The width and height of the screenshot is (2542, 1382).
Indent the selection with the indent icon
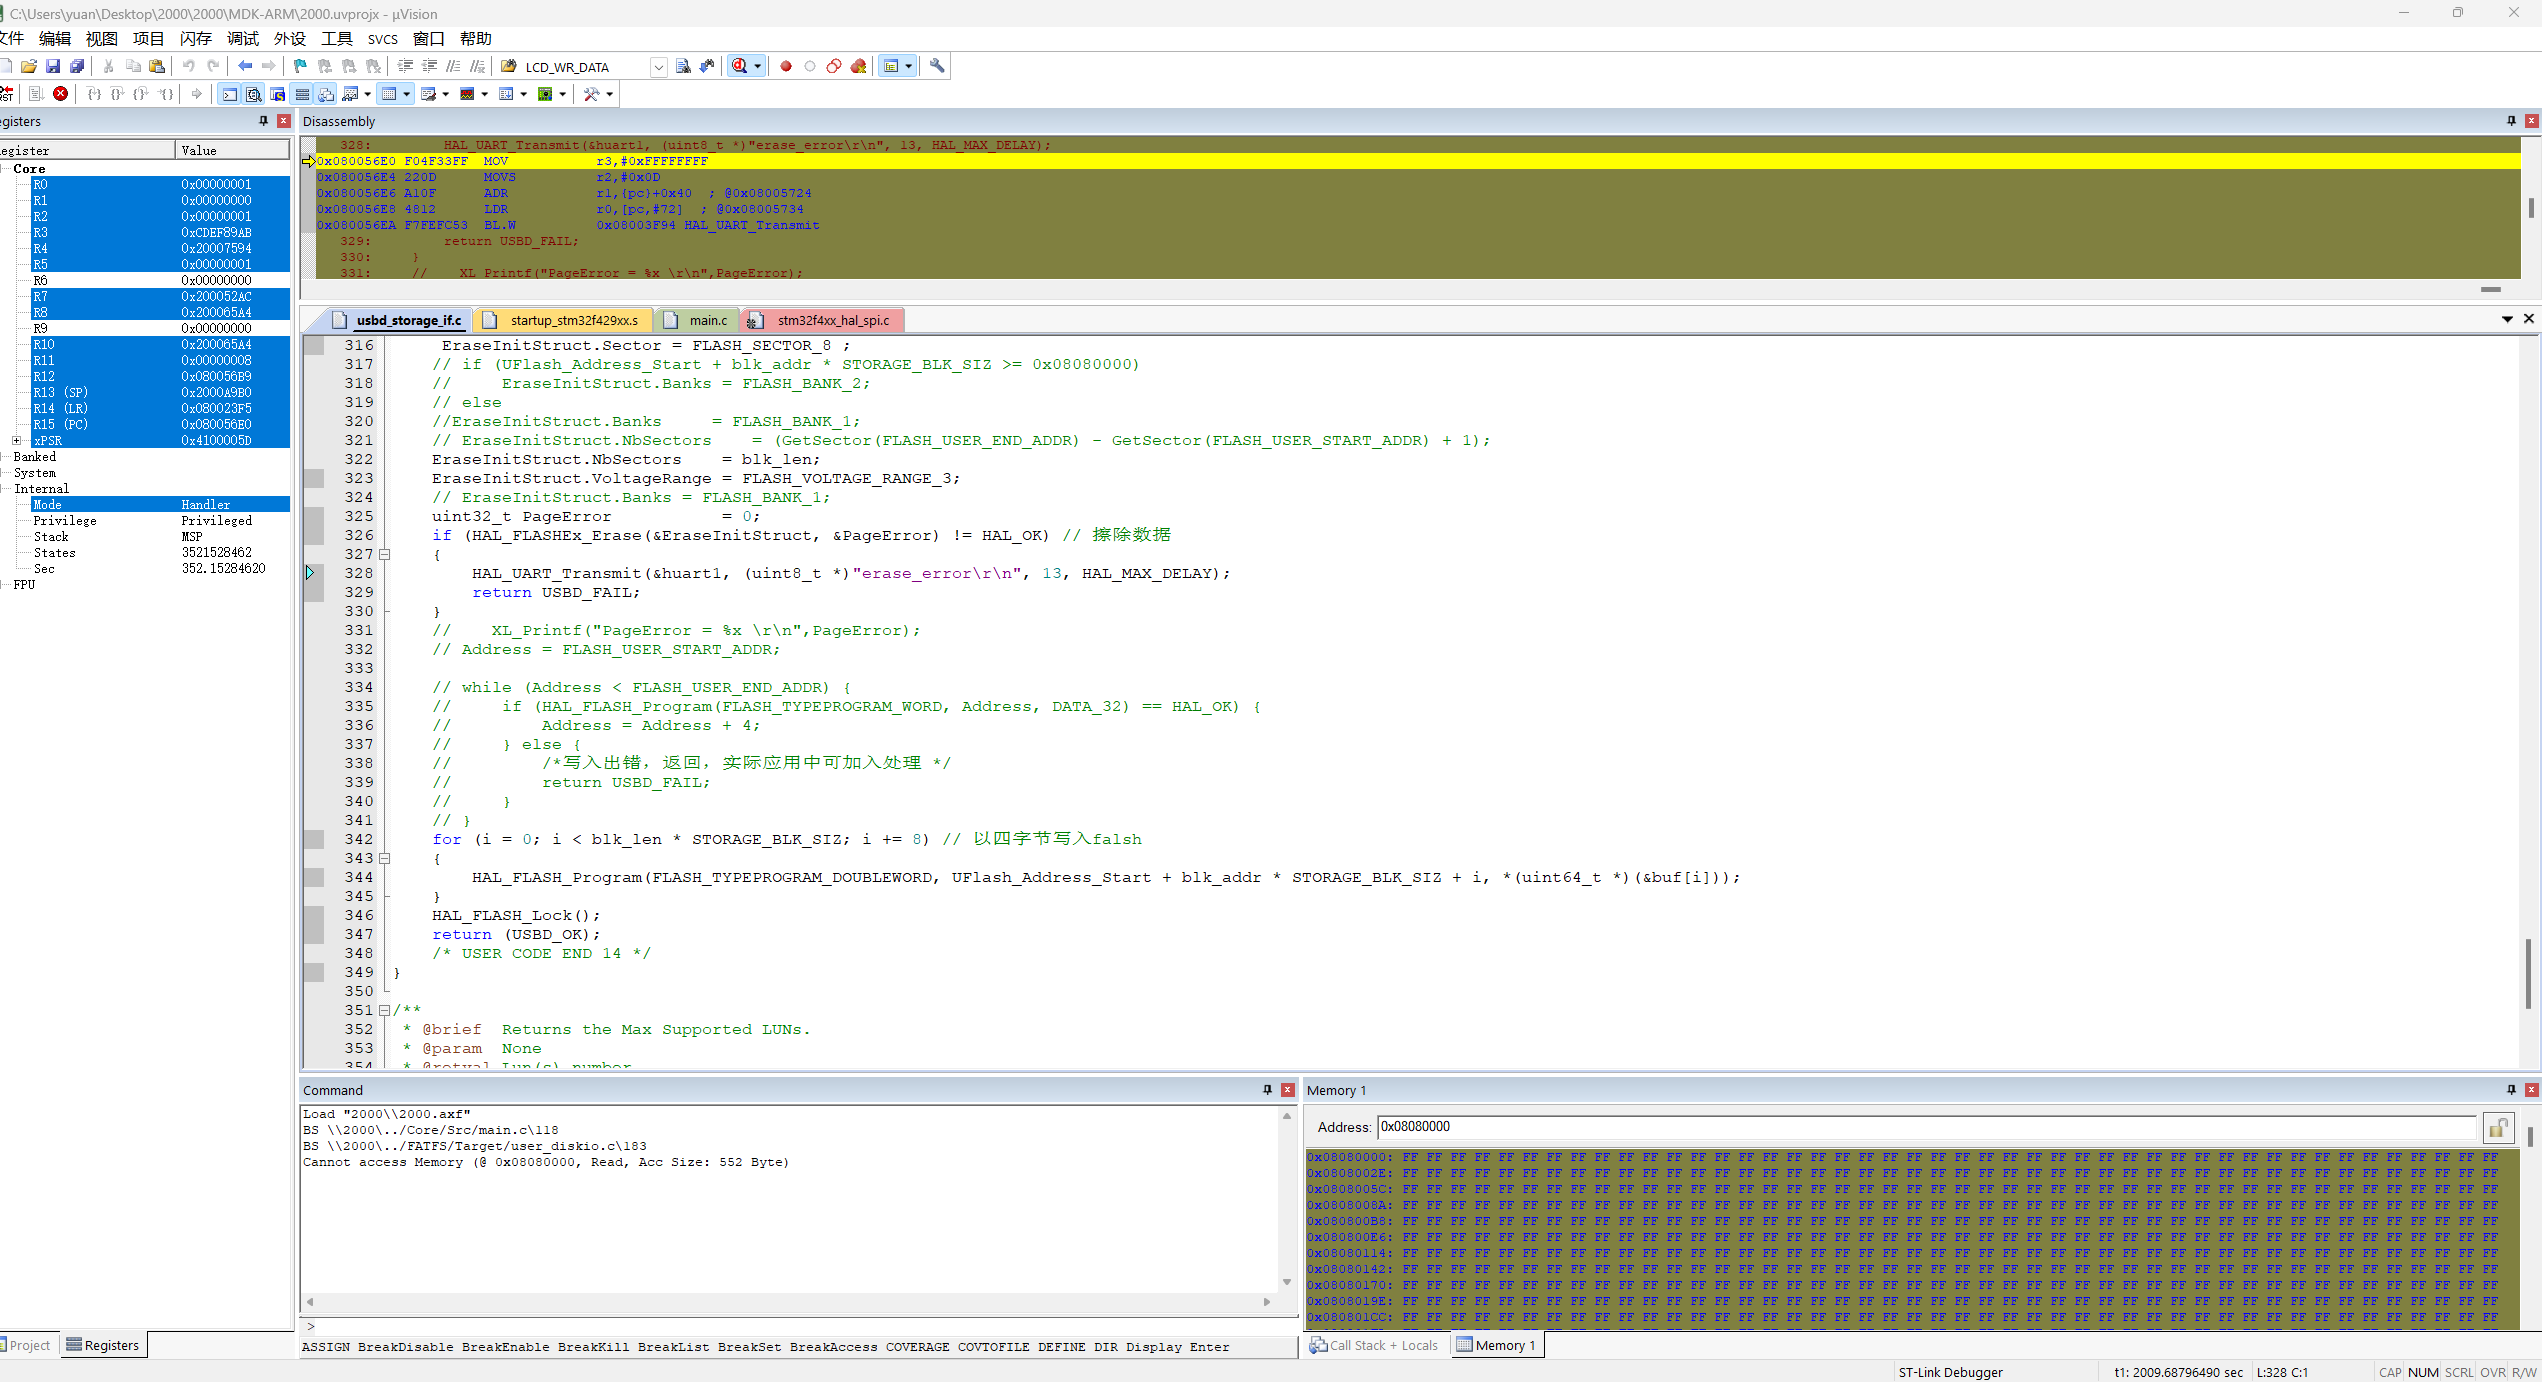pos(405,66)
